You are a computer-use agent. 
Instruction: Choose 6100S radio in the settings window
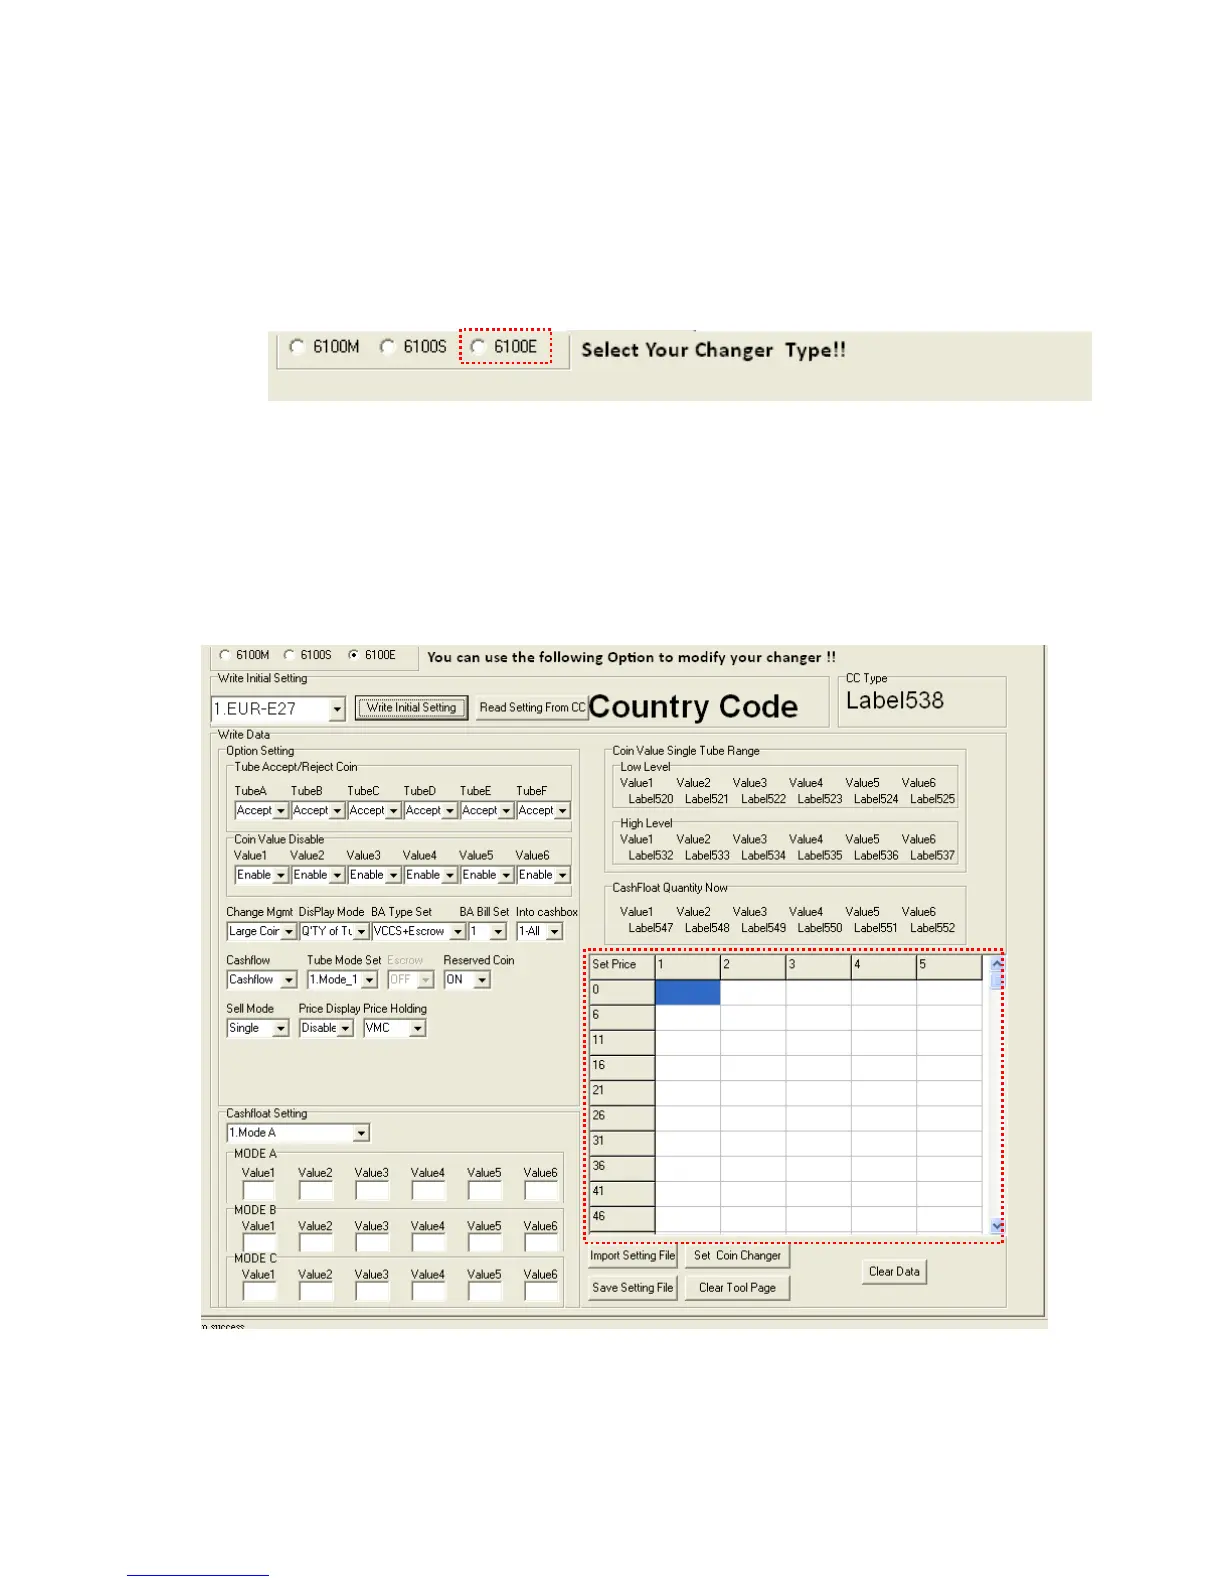point(289,655)
